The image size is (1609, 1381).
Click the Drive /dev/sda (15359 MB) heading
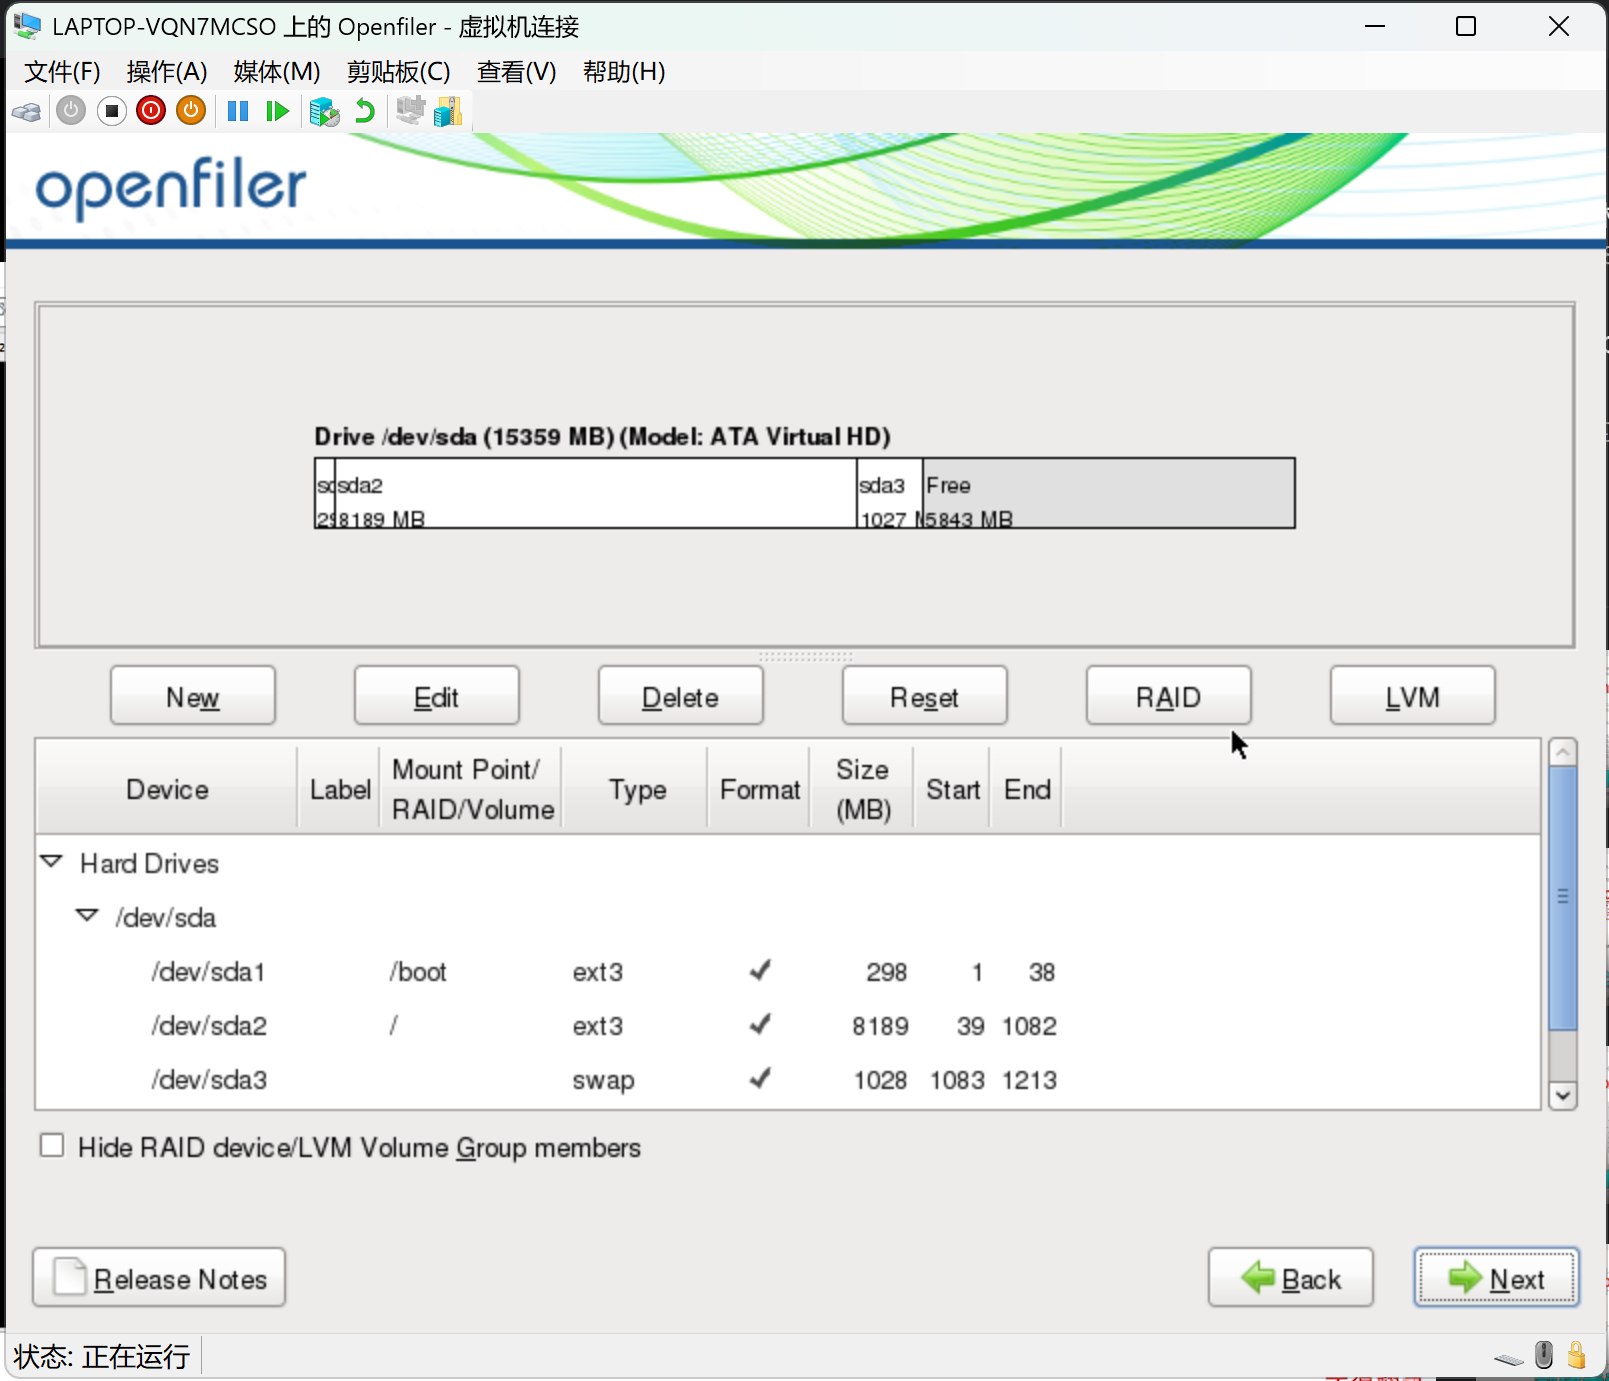[602, 436]
